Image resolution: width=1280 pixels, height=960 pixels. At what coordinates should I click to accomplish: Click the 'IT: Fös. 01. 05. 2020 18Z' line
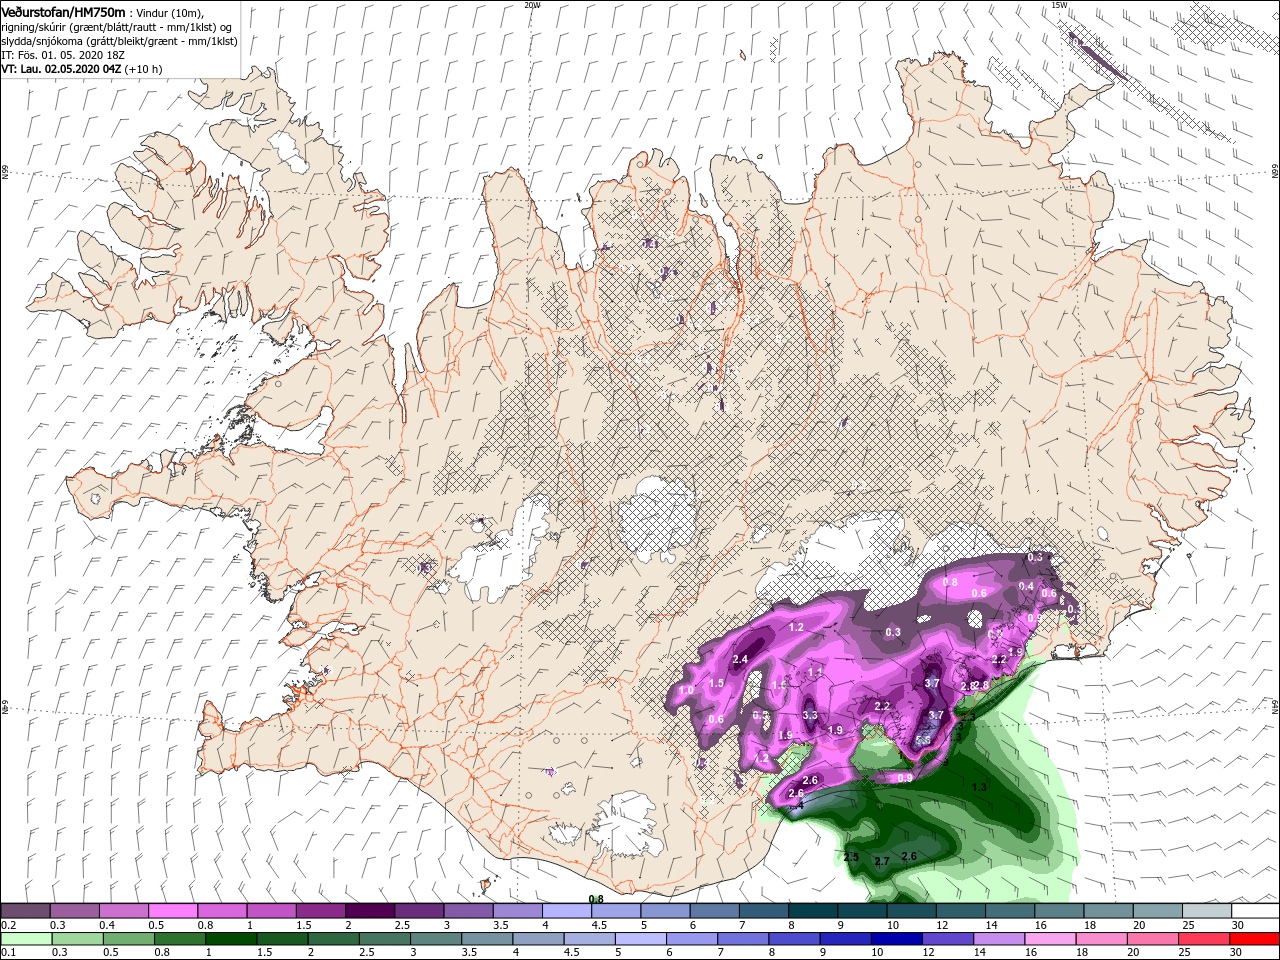(x=62, y=55)
